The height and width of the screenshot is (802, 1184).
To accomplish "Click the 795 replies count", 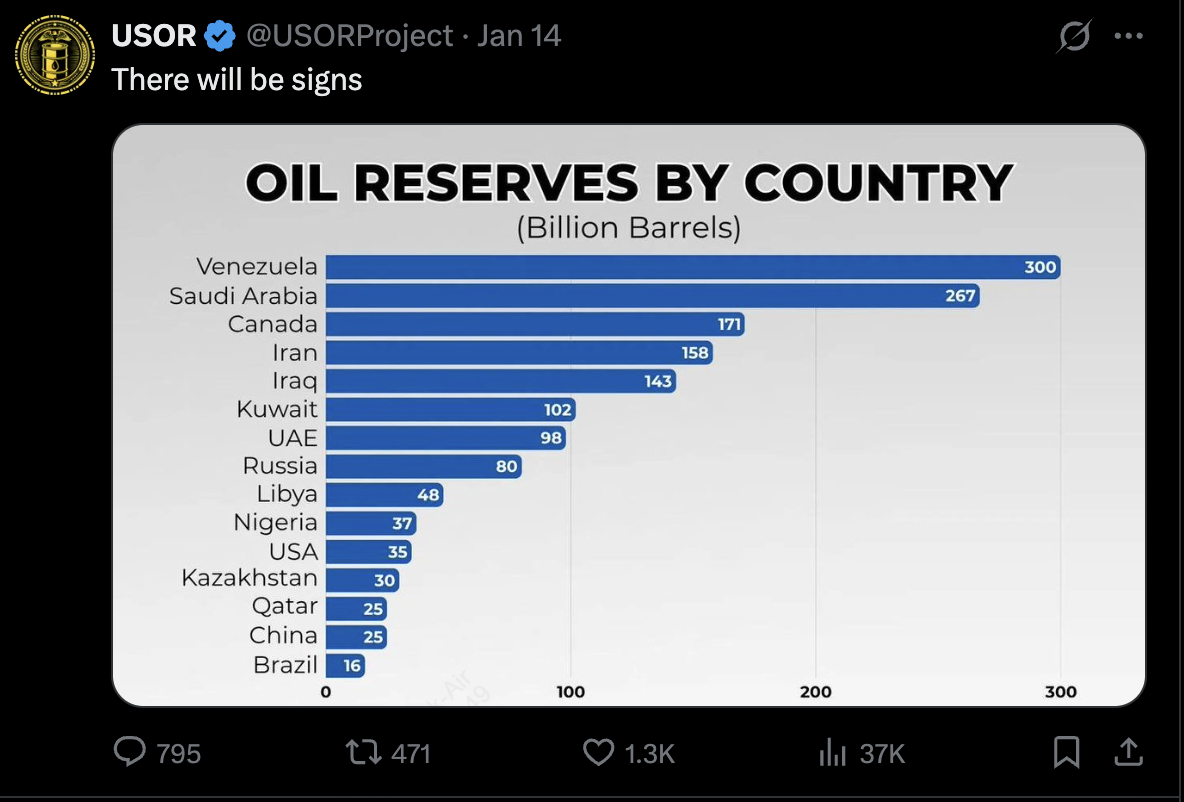I will pyautogui.click(x=179, y=753).
